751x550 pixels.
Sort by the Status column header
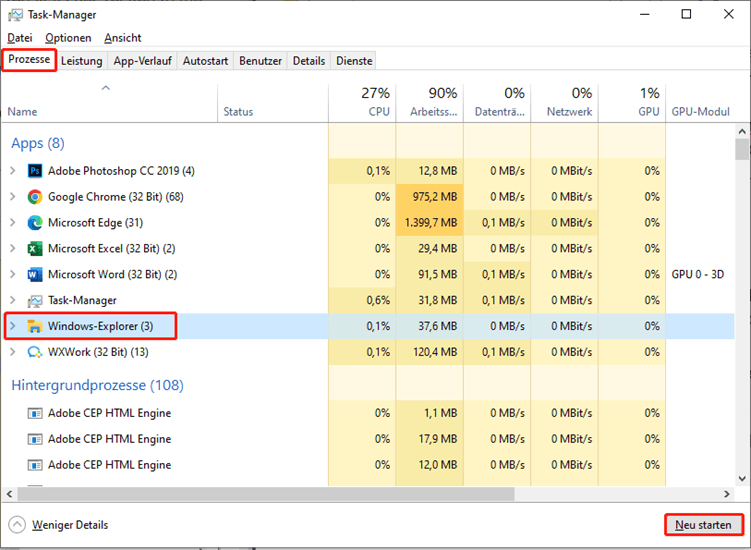[x=273, y=103]
